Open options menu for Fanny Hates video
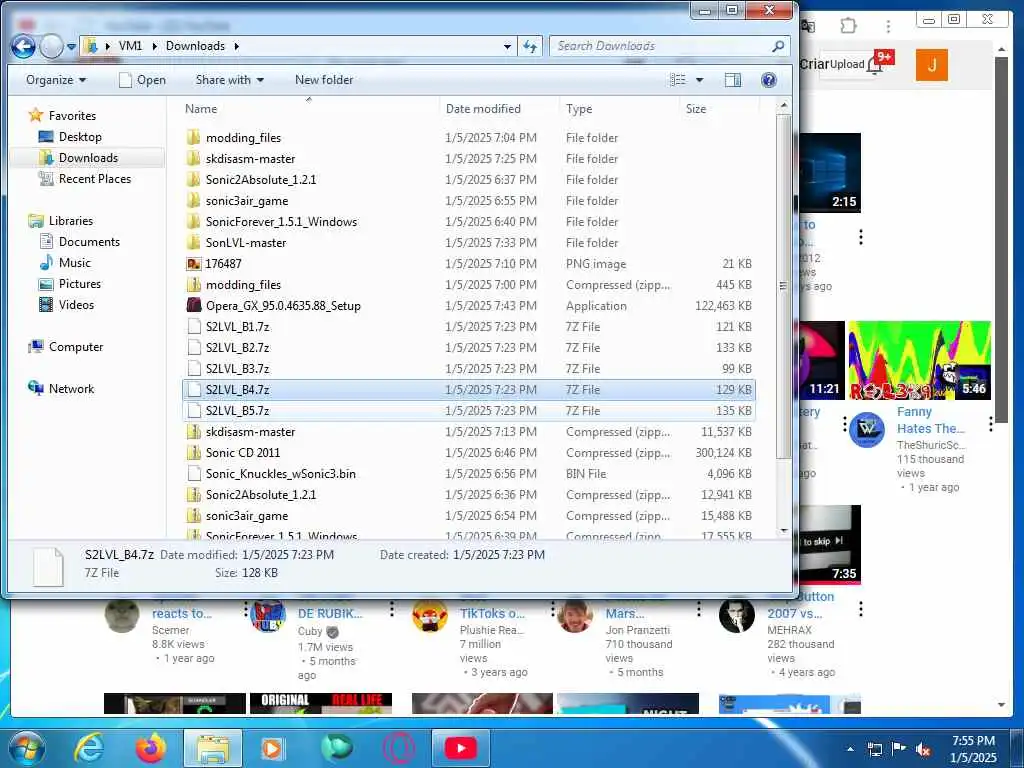The image size is (1024, 768). coord(990,424)
